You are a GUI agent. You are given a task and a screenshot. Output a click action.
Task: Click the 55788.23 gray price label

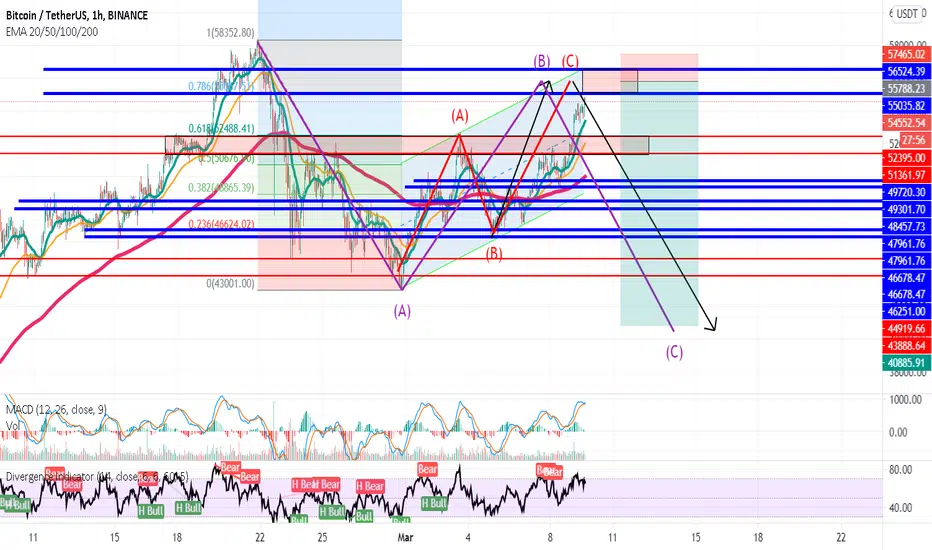pos(906,89)
